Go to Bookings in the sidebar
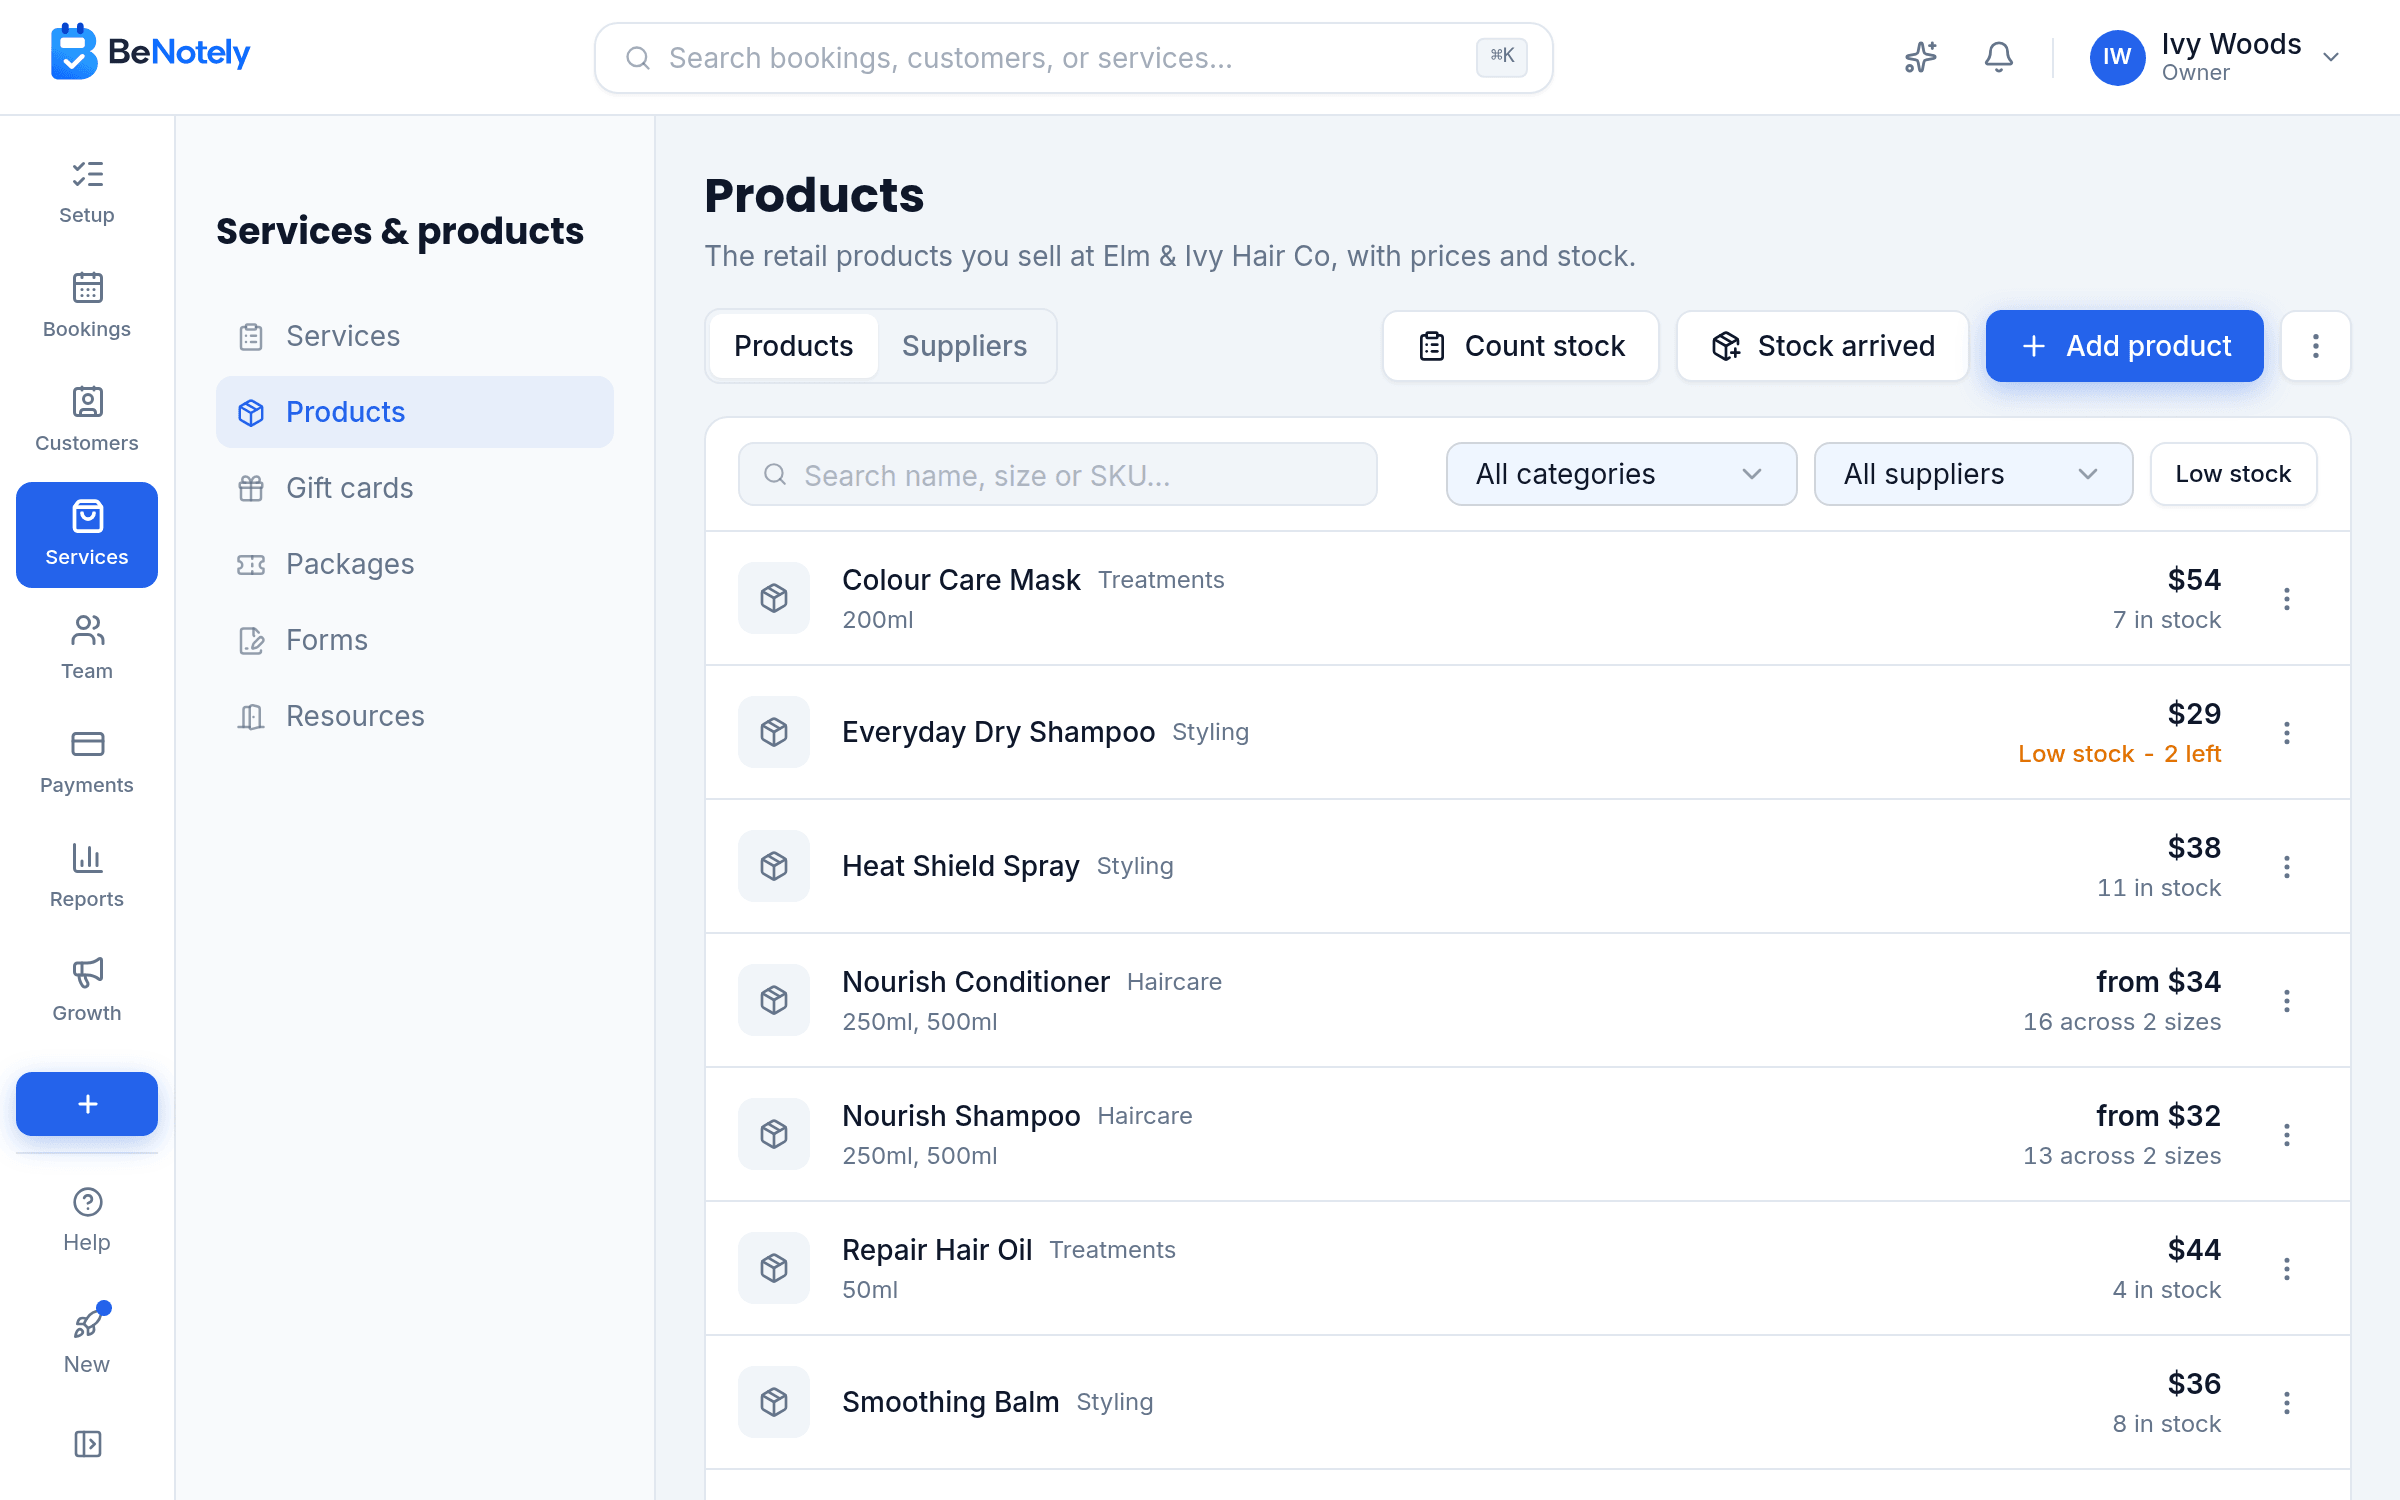 click(87, 307)
